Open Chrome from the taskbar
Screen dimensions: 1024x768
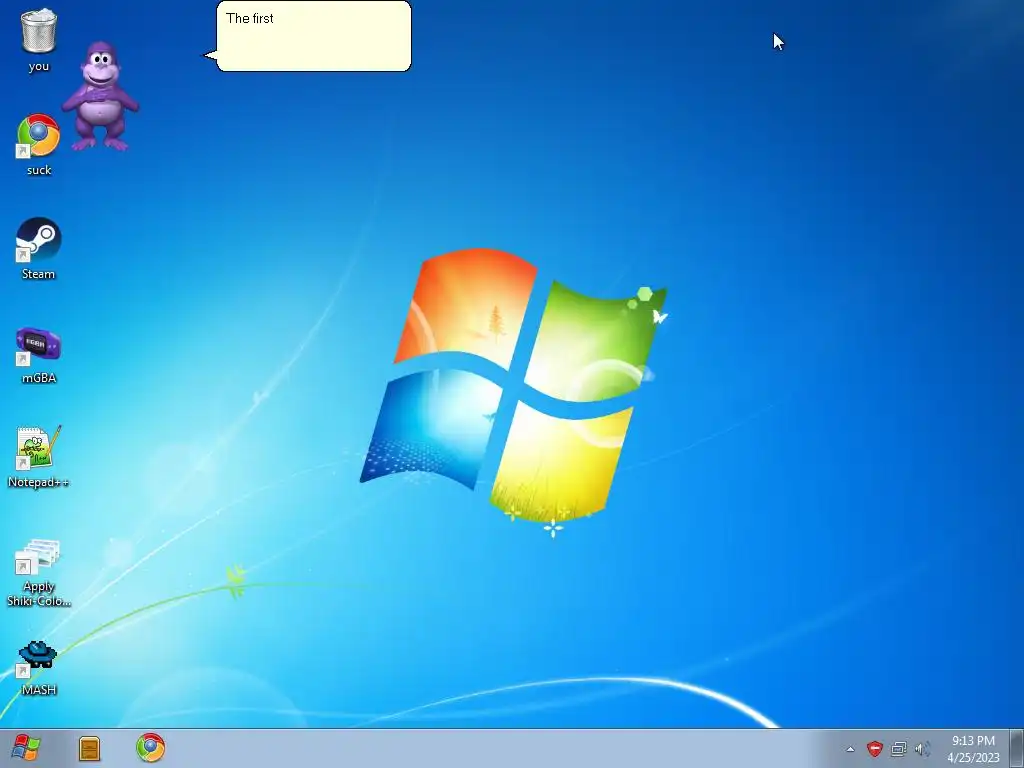click(150, 748)
